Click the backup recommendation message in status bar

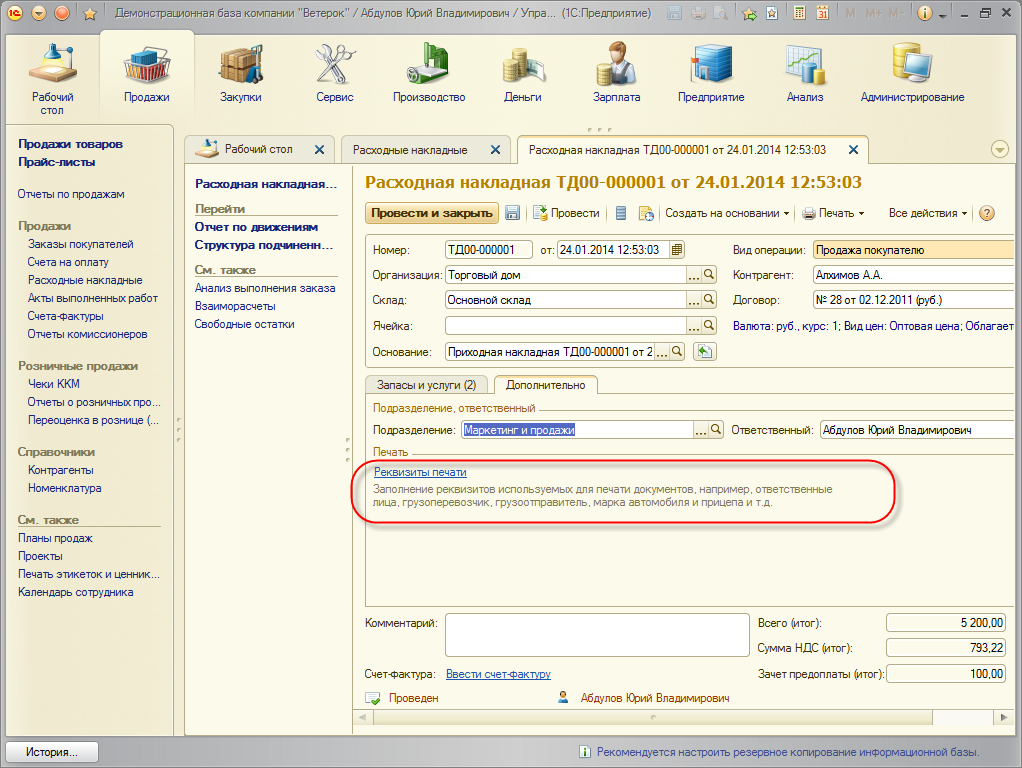pyautogui.click(x=787, y=752)
